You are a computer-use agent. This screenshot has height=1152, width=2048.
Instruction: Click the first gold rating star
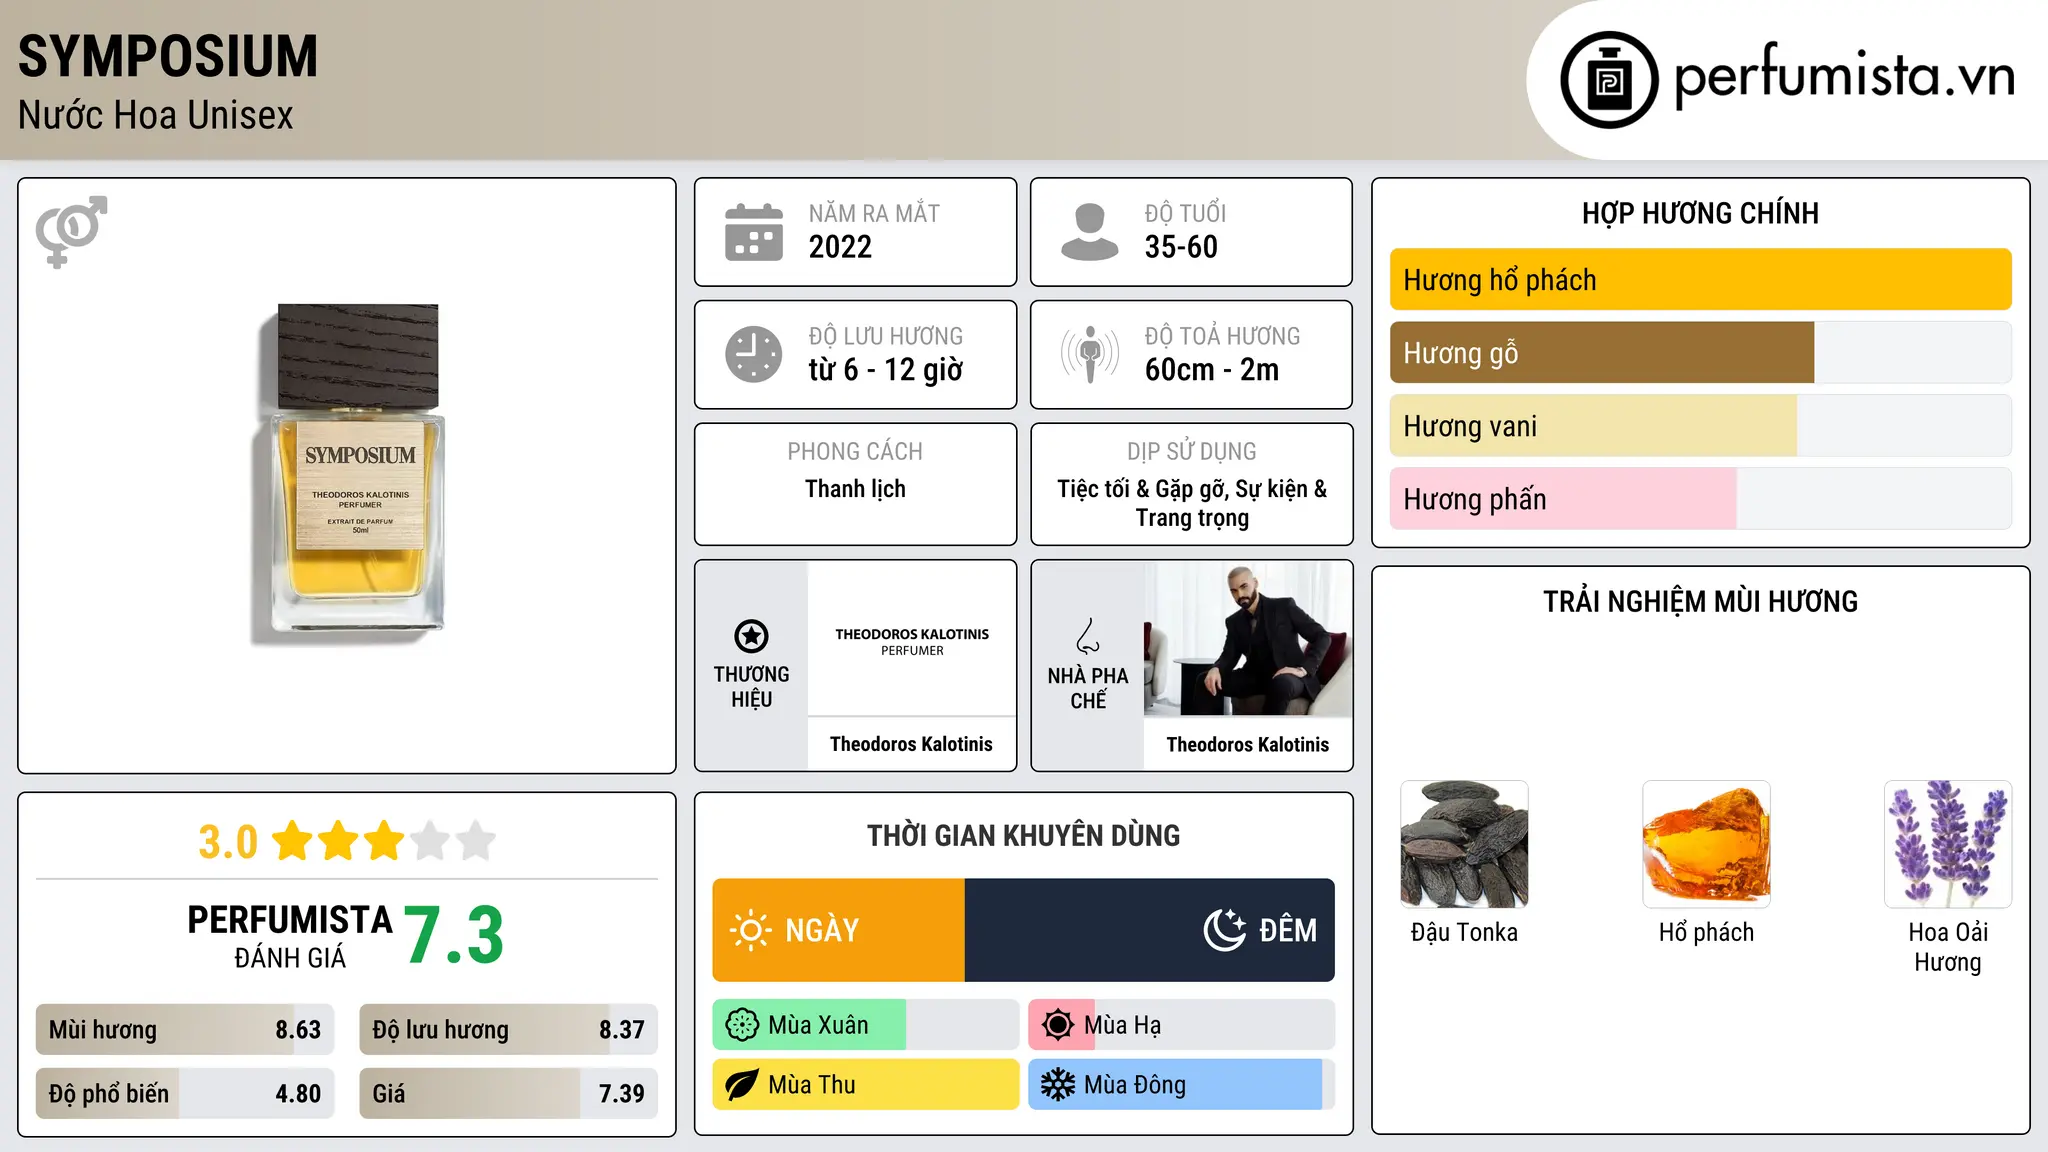tap(293, 841)
